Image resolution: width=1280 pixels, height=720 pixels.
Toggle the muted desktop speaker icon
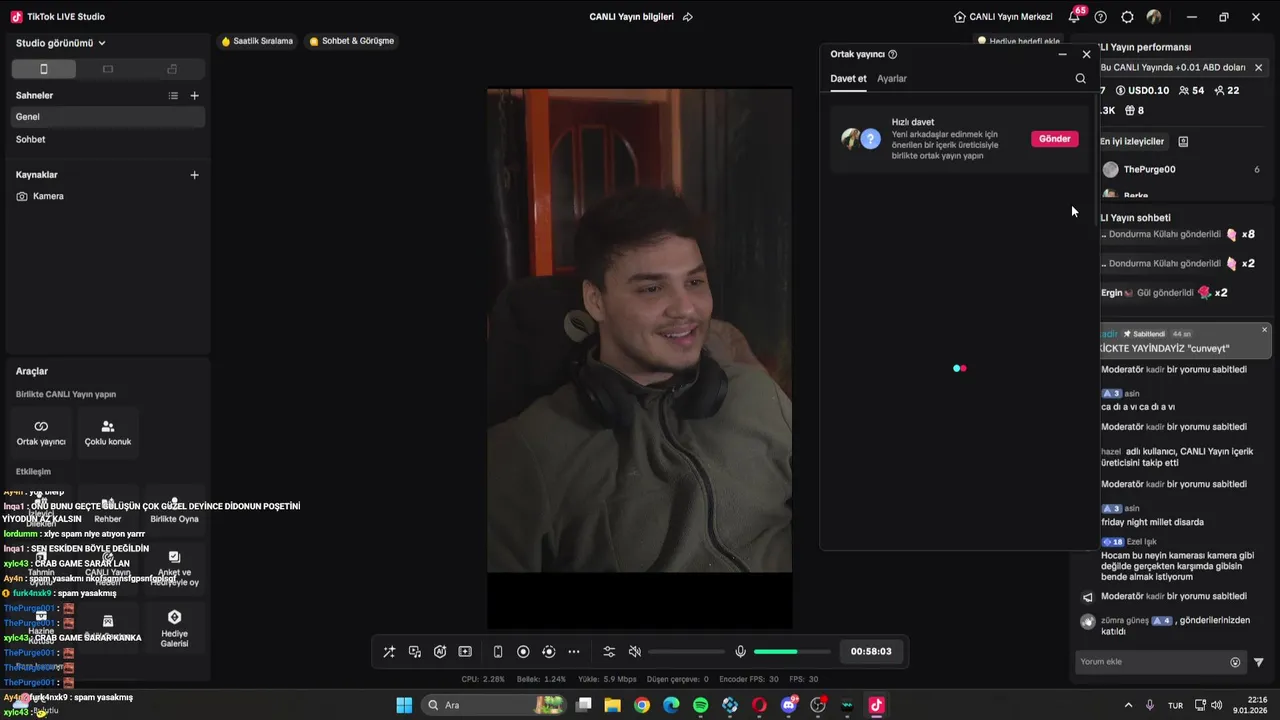coord(634,652)
